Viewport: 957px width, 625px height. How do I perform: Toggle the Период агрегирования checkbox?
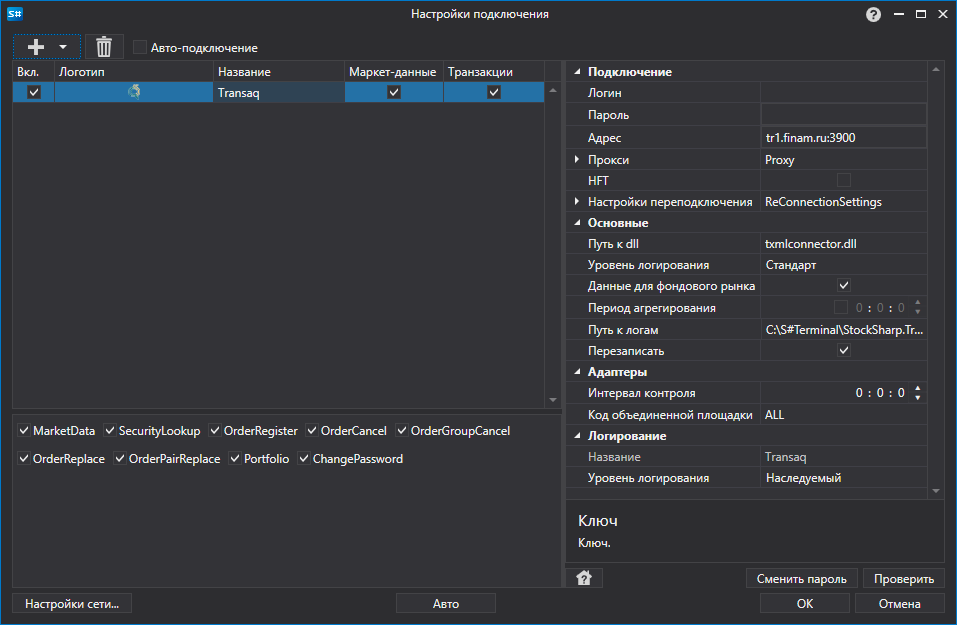pos(841,307)
